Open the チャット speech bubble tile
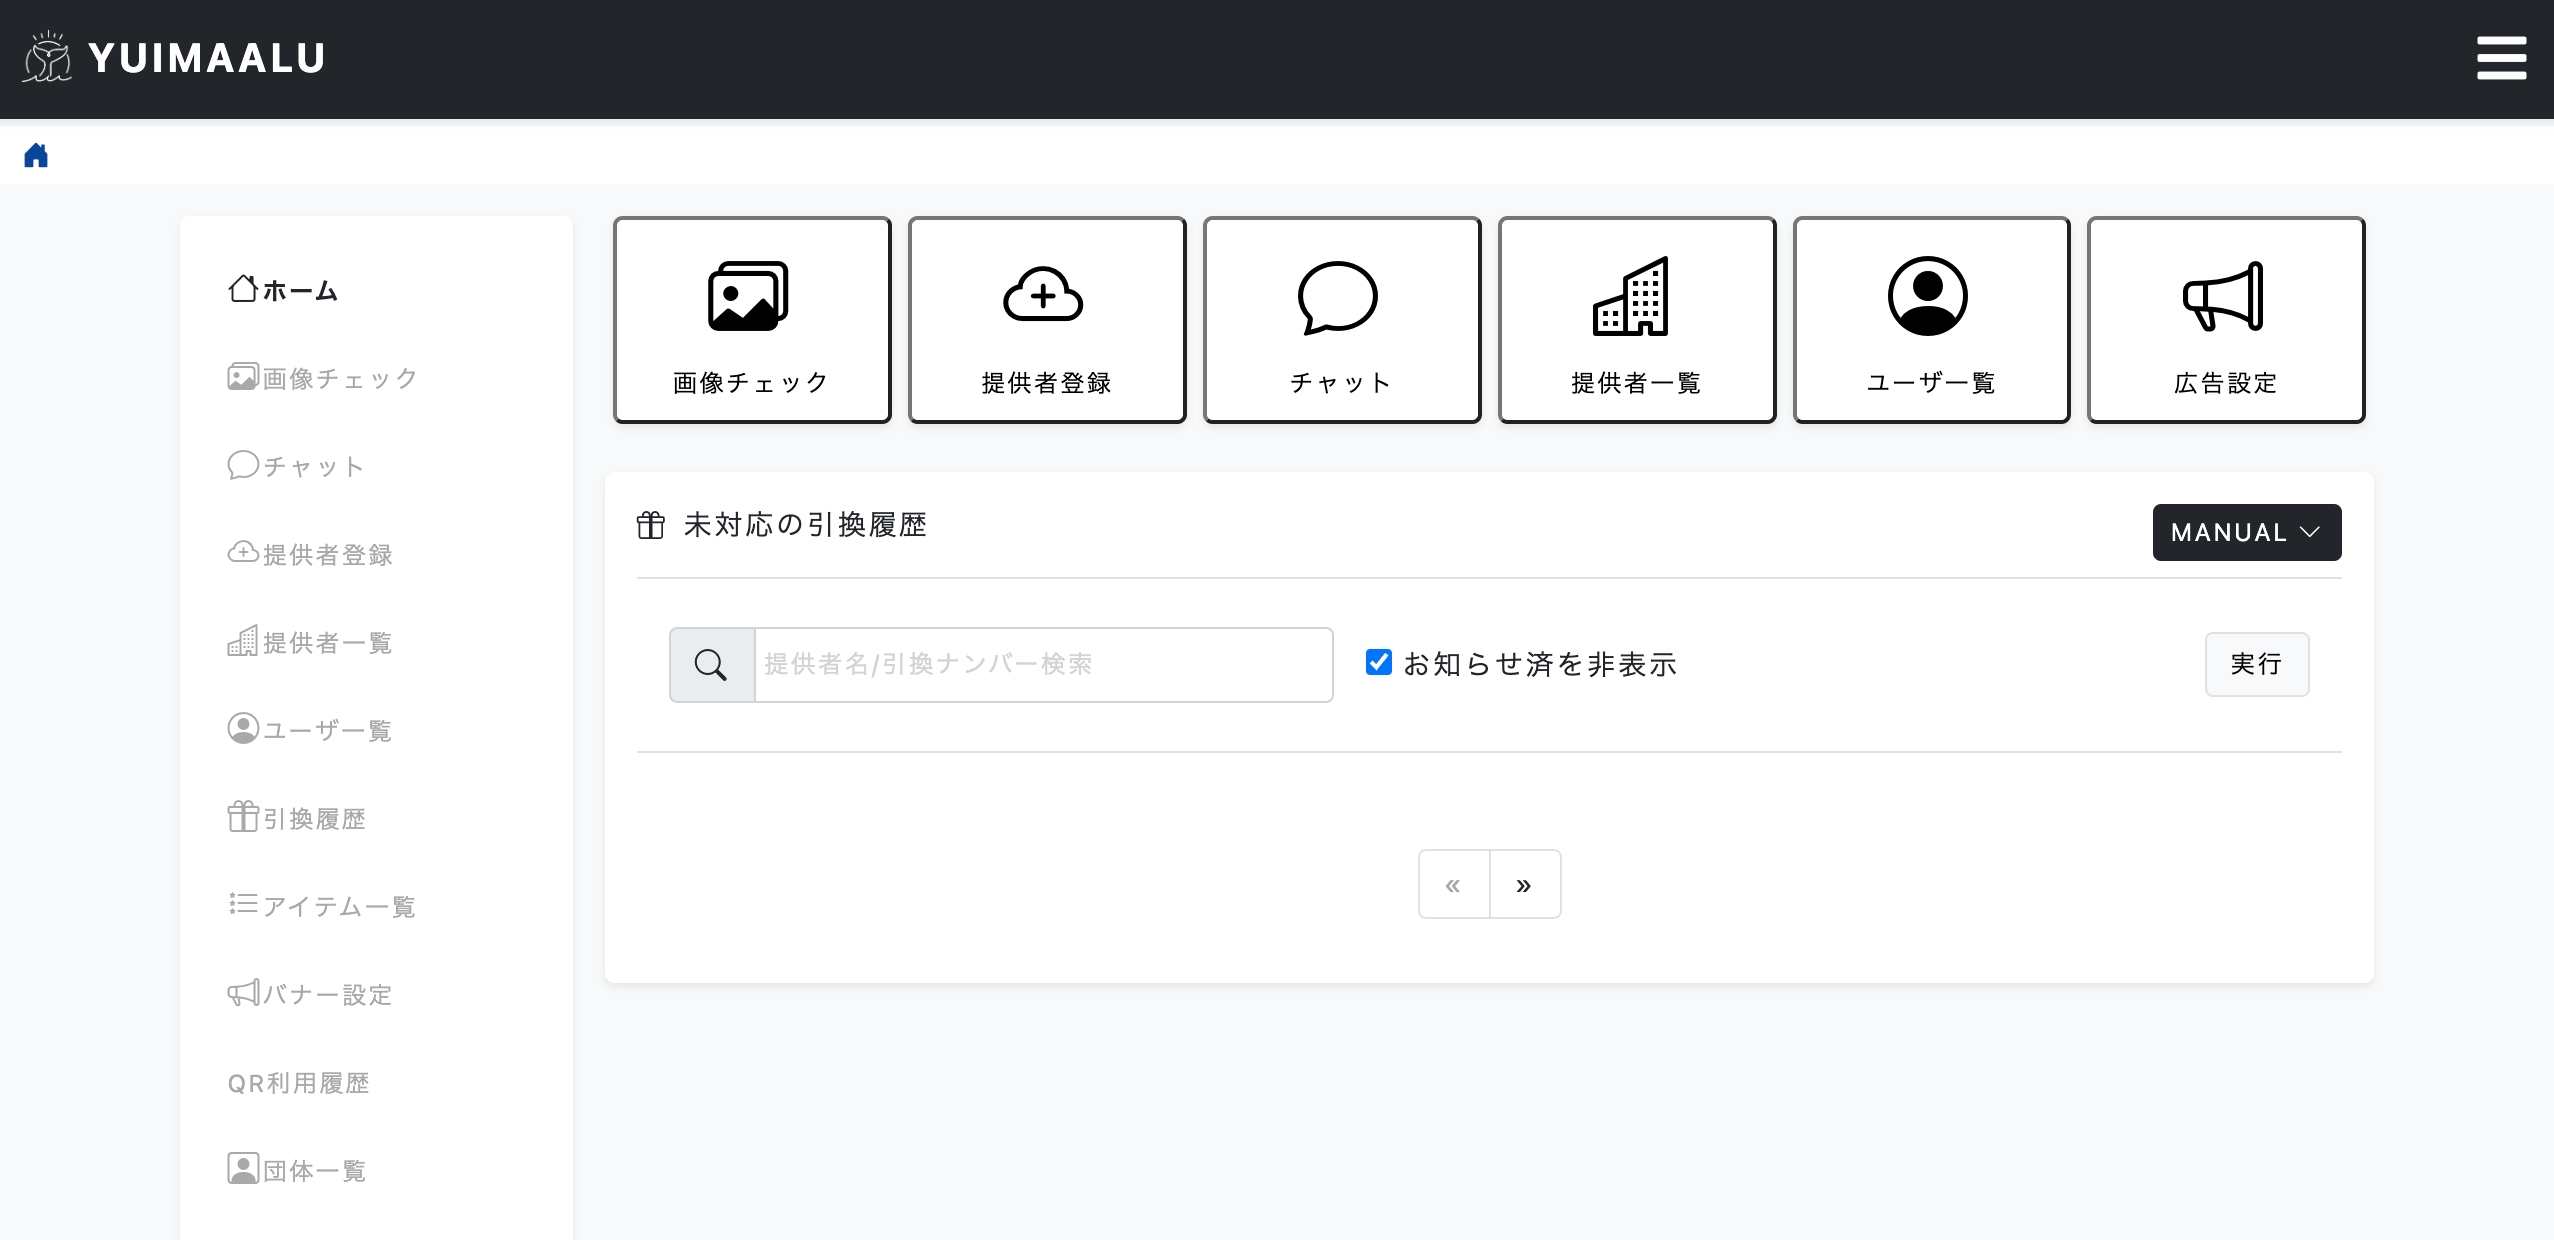Viewport: 2554px width, 1240px height. pyautogui.click(x=1341, y=320)
